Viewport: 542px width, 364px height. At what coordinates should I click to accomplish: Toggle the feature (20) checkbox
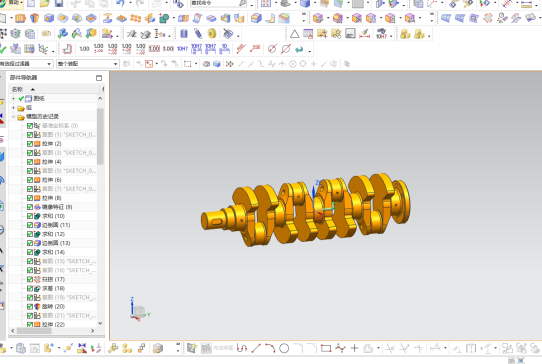30,307
